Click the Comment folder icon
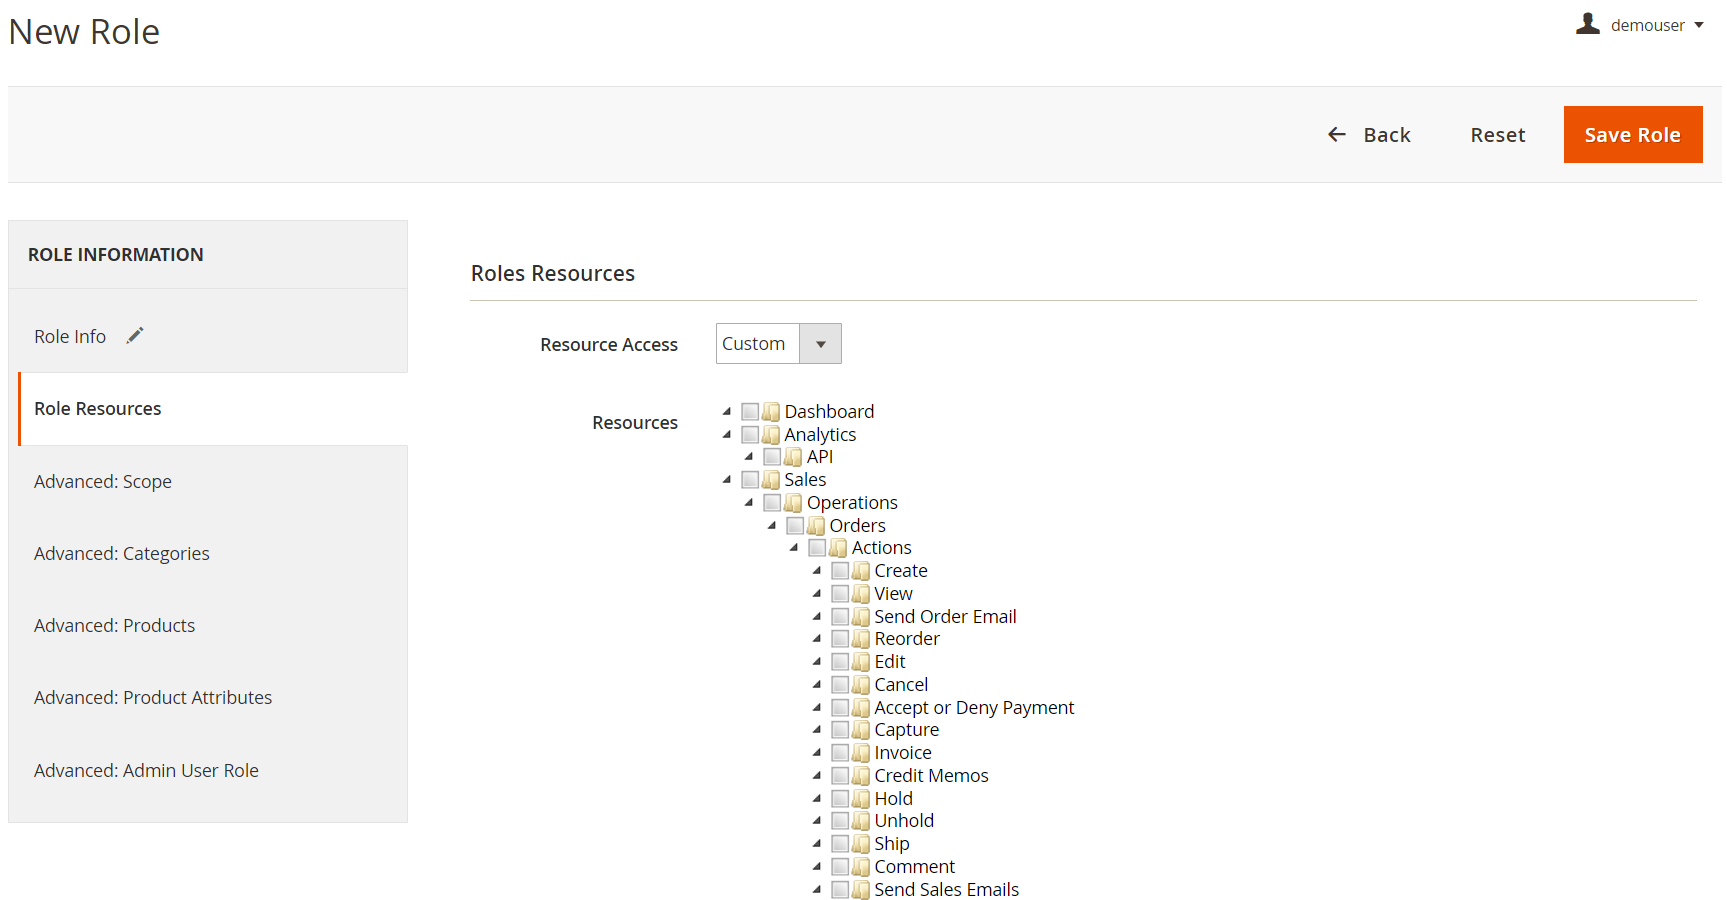The height and width of the screenshot is (900, 1727). click(x=861, y=867)
